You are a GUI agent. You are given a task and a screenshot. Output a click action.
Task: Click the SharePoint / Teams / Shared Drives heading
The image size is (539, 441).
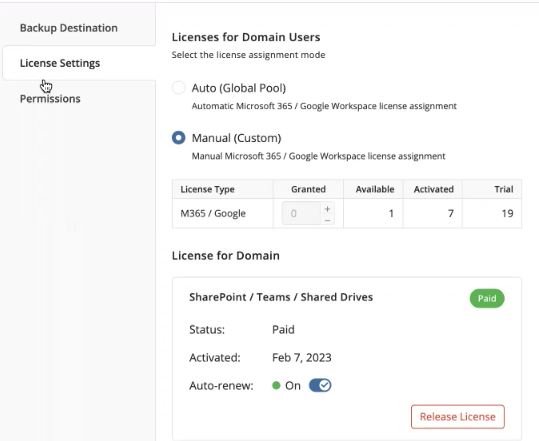click(281, 297)
